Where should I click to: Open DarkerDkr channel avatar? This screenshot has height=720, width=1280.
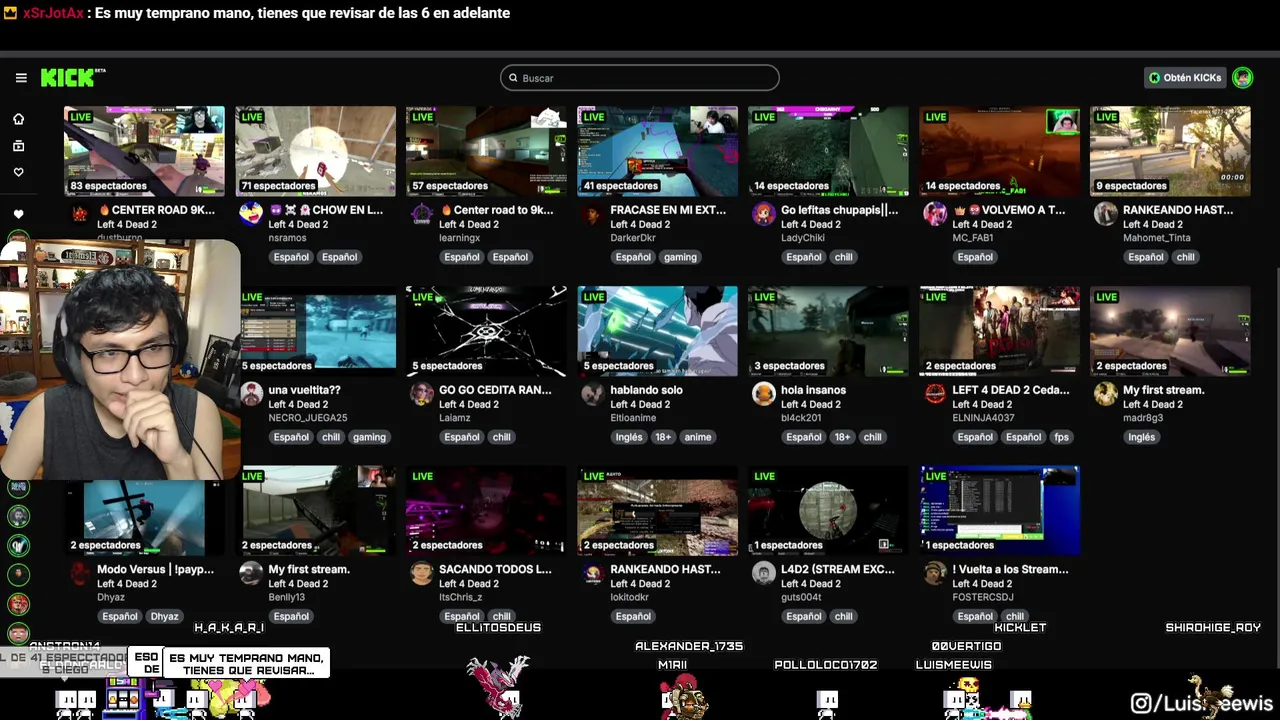coord(593,214)
